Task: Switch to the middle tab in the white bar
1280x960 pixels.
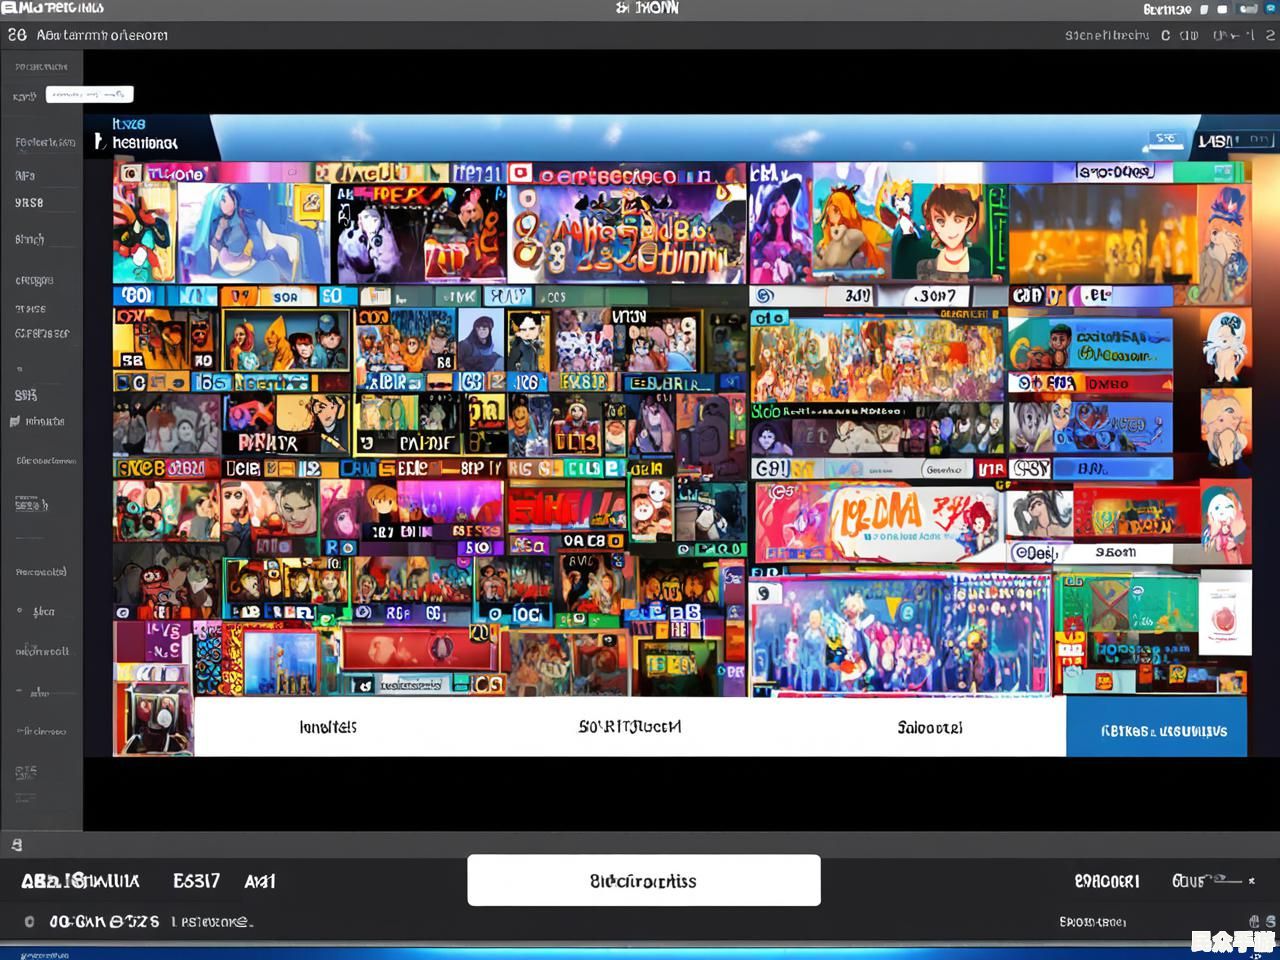Action: coord(629,727)
